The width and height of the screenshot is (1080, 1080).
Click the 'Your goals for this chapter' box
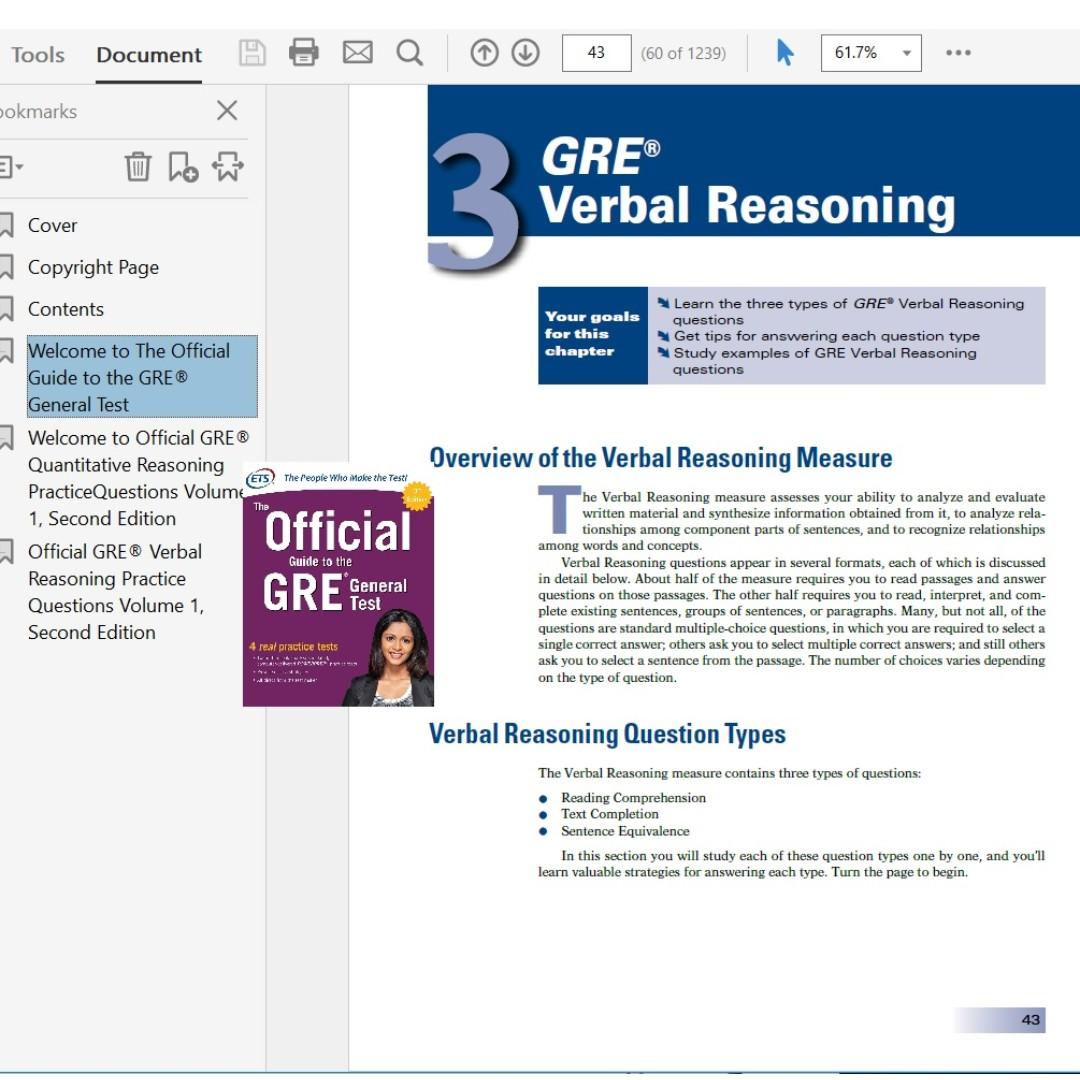click(592, 335)
